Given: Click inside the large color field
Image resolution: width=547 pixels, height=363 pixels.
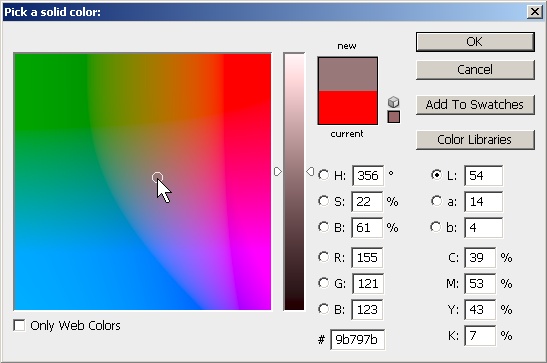Looking at the screenshot, I should (143, 182).
